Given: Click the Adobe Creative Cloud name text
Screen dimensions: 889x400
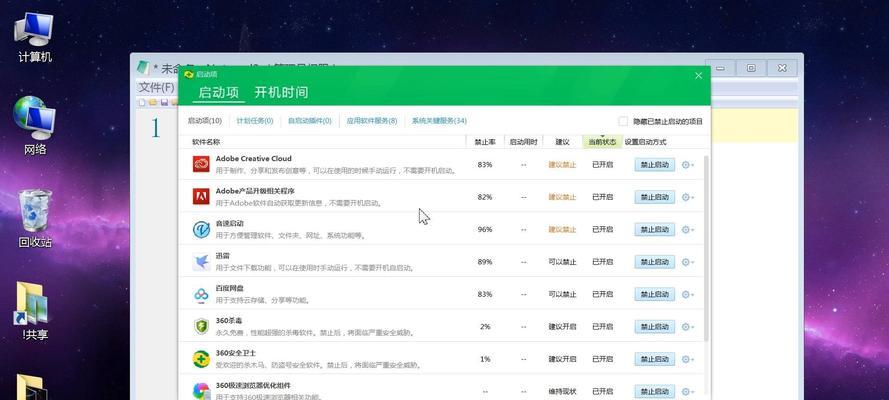Looking at the screenshot, I should (x=253, y=159).
